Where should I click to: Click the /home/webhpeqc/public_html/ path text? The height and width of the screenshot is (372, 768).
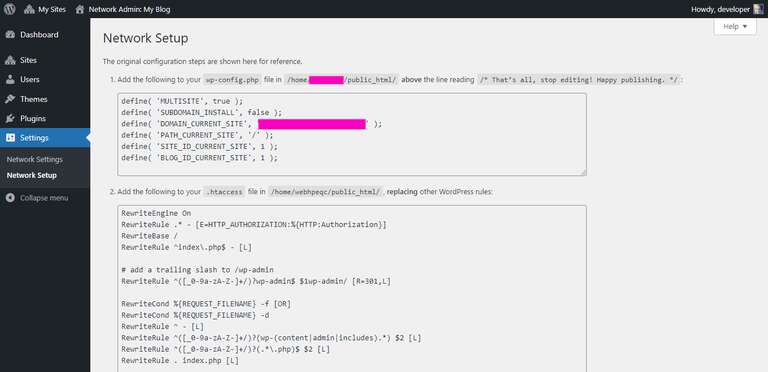(325, 192)
